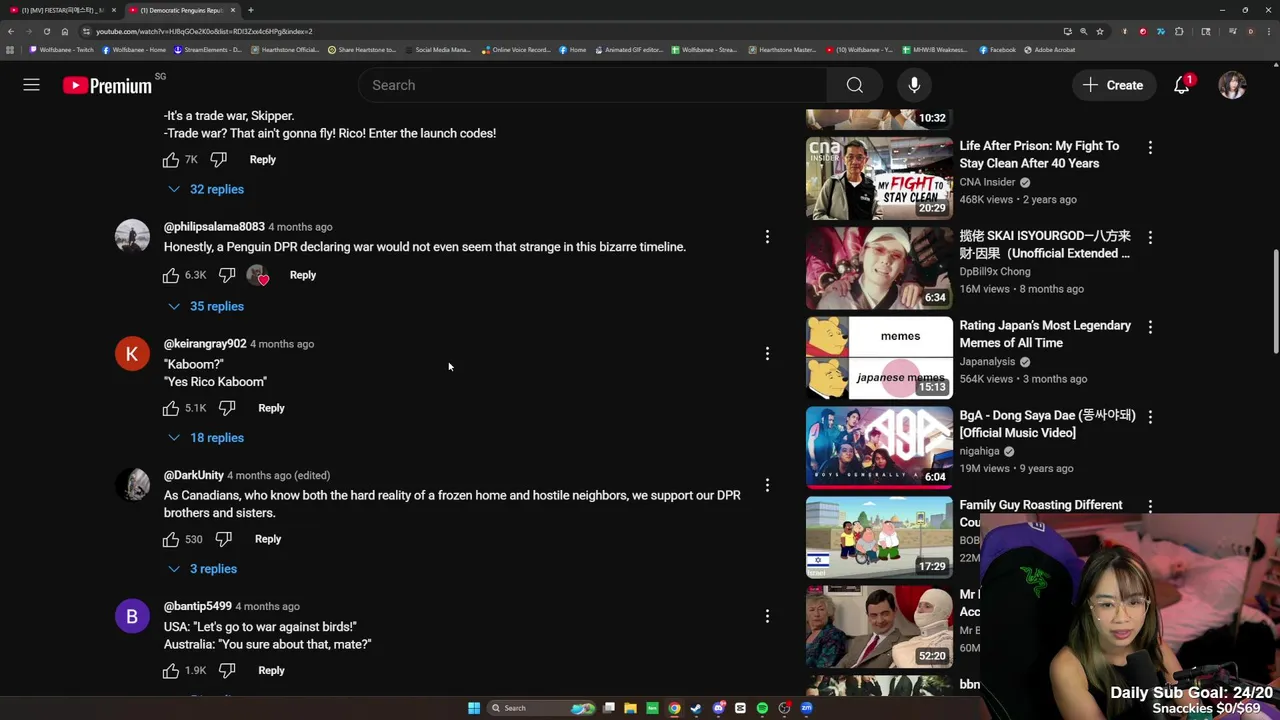Open options menu for bantip5499 comment
The height and width of the screenshot is (720, 1280).
coord(767,616)
